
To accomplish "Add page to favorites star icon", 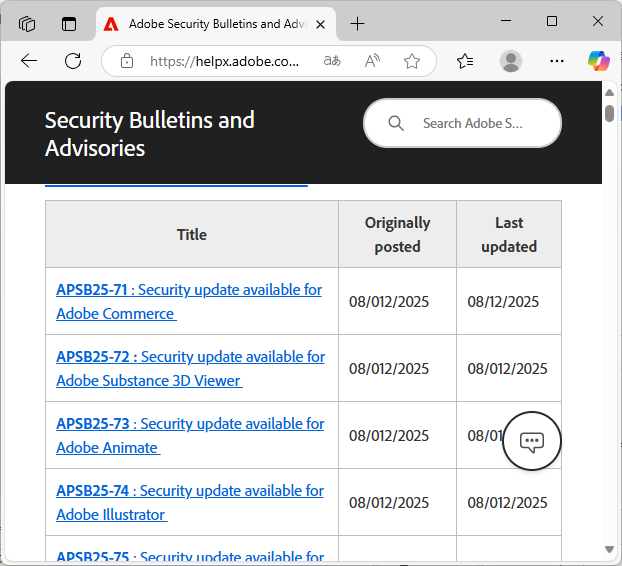I will pos(412,61).
